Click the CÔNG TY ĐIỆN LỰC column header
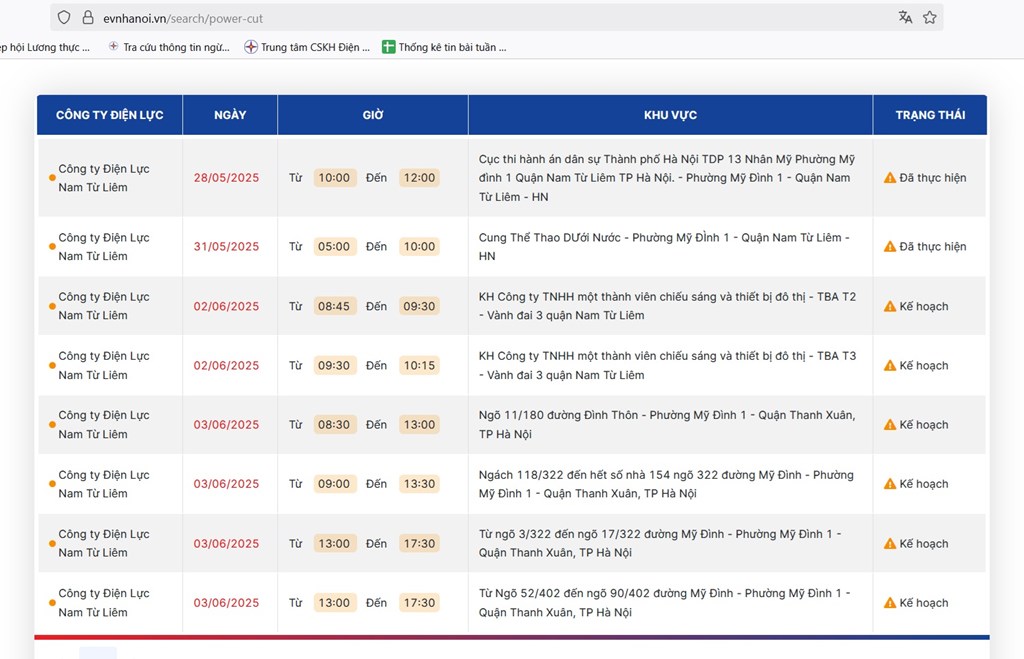 click(x=110, y=115)
